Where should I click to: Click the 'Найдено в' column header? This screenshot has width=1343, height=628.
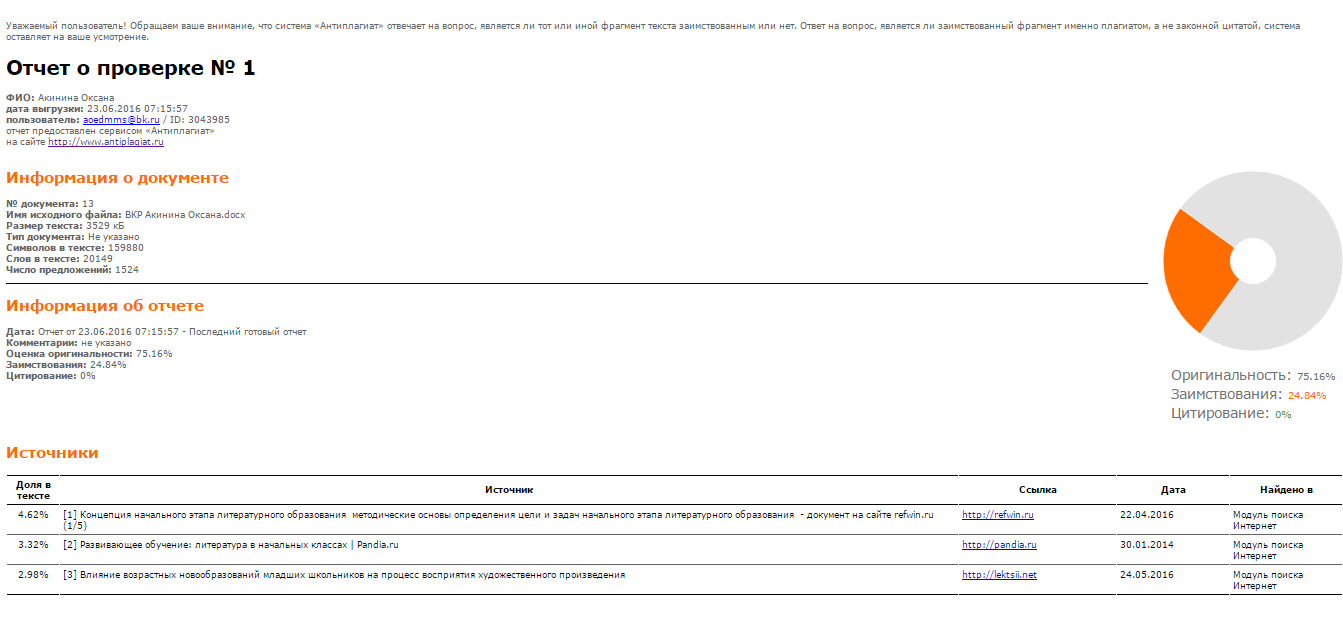coord(1285,490)
